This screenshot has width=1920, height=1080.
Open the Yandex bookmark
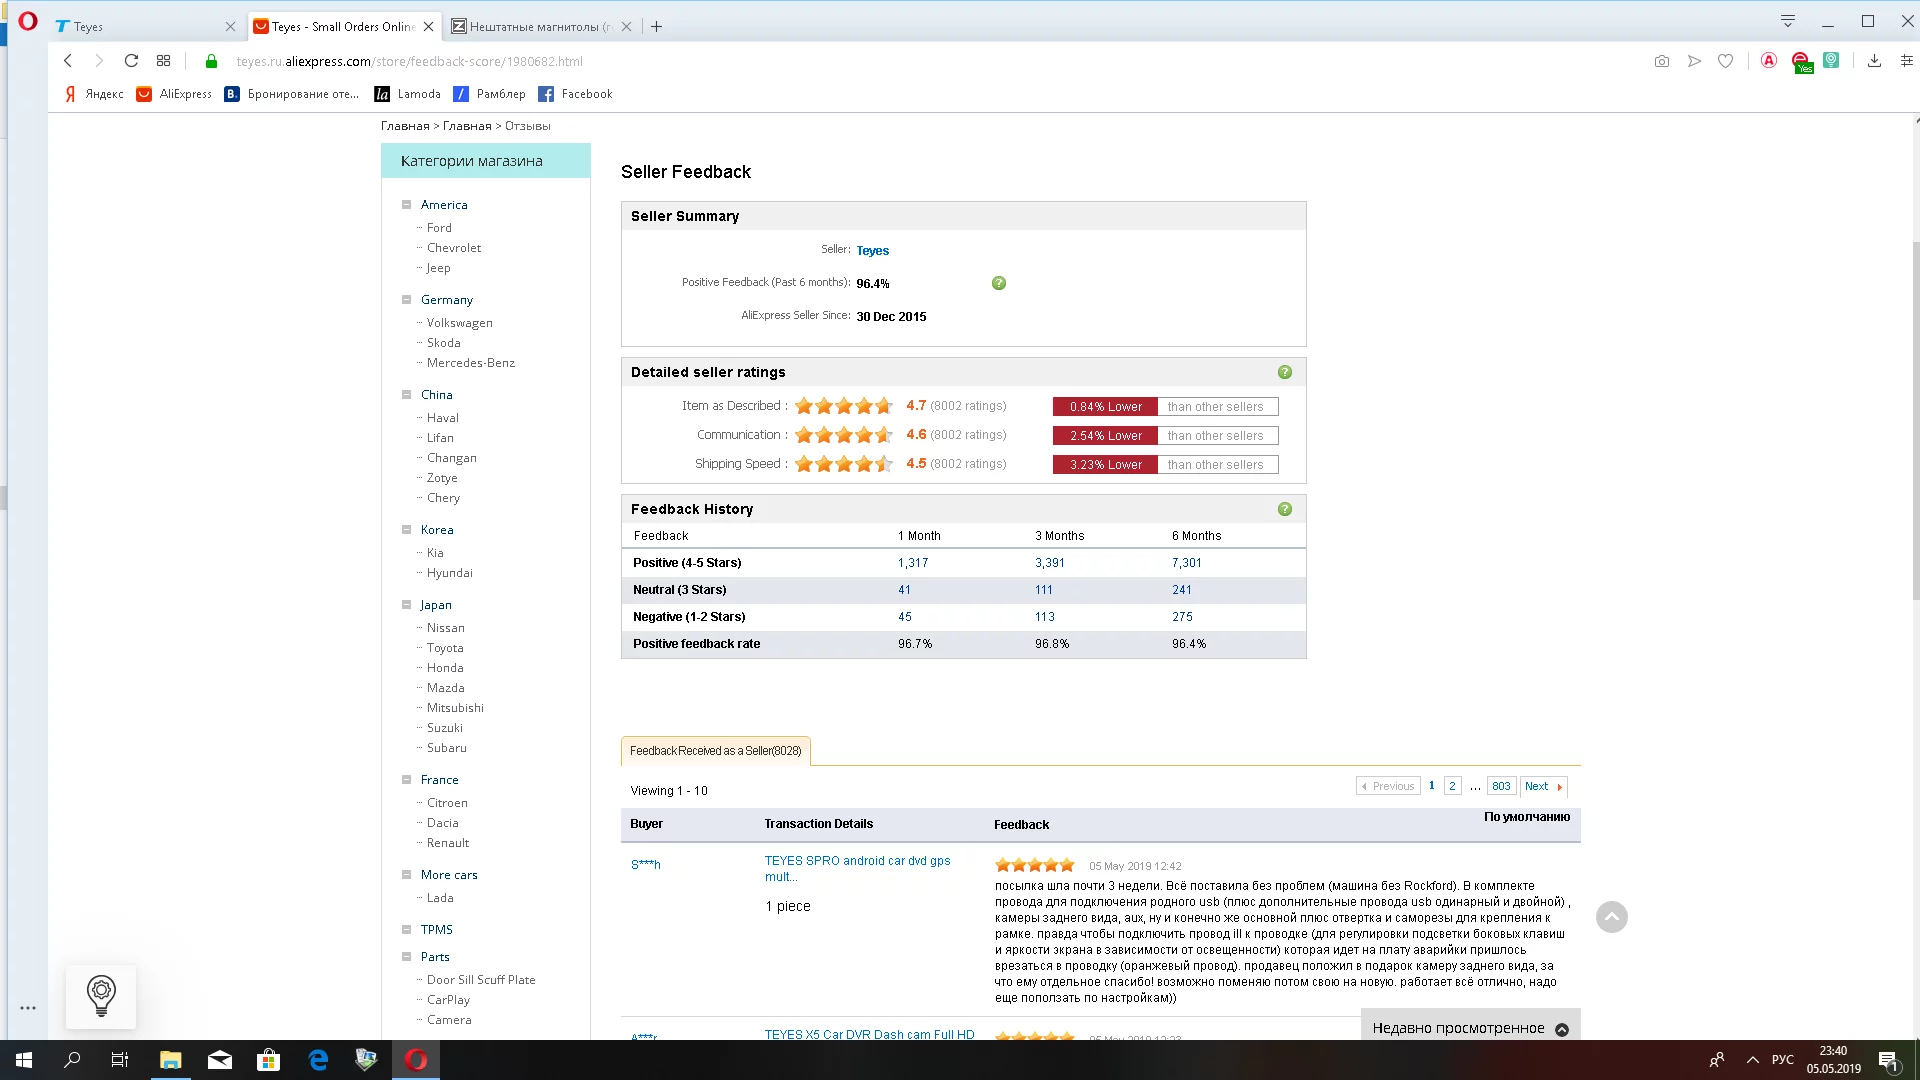pyautogui.click(x=94, y=94)
